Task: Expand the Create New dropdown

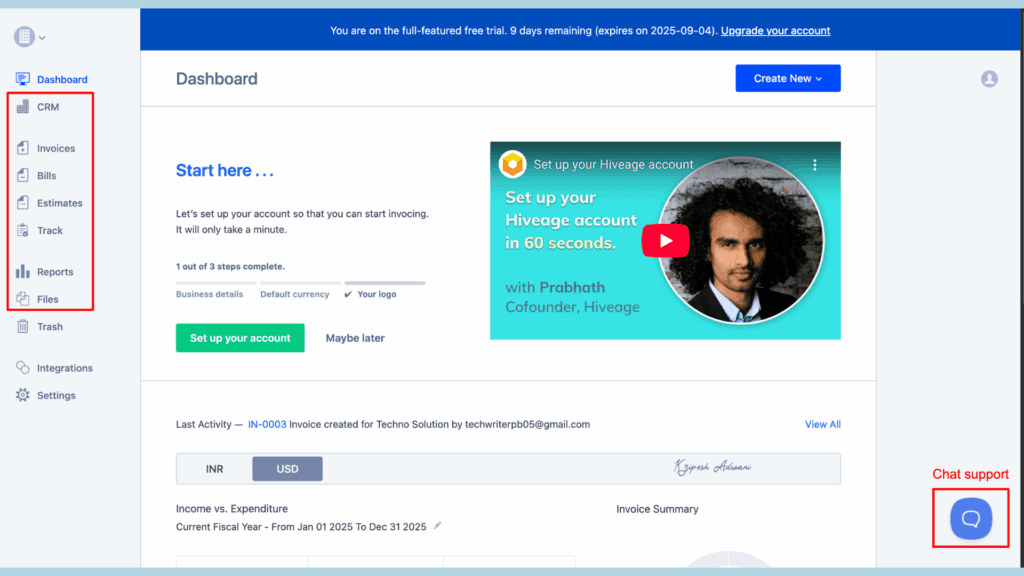Action: (787, 79)
